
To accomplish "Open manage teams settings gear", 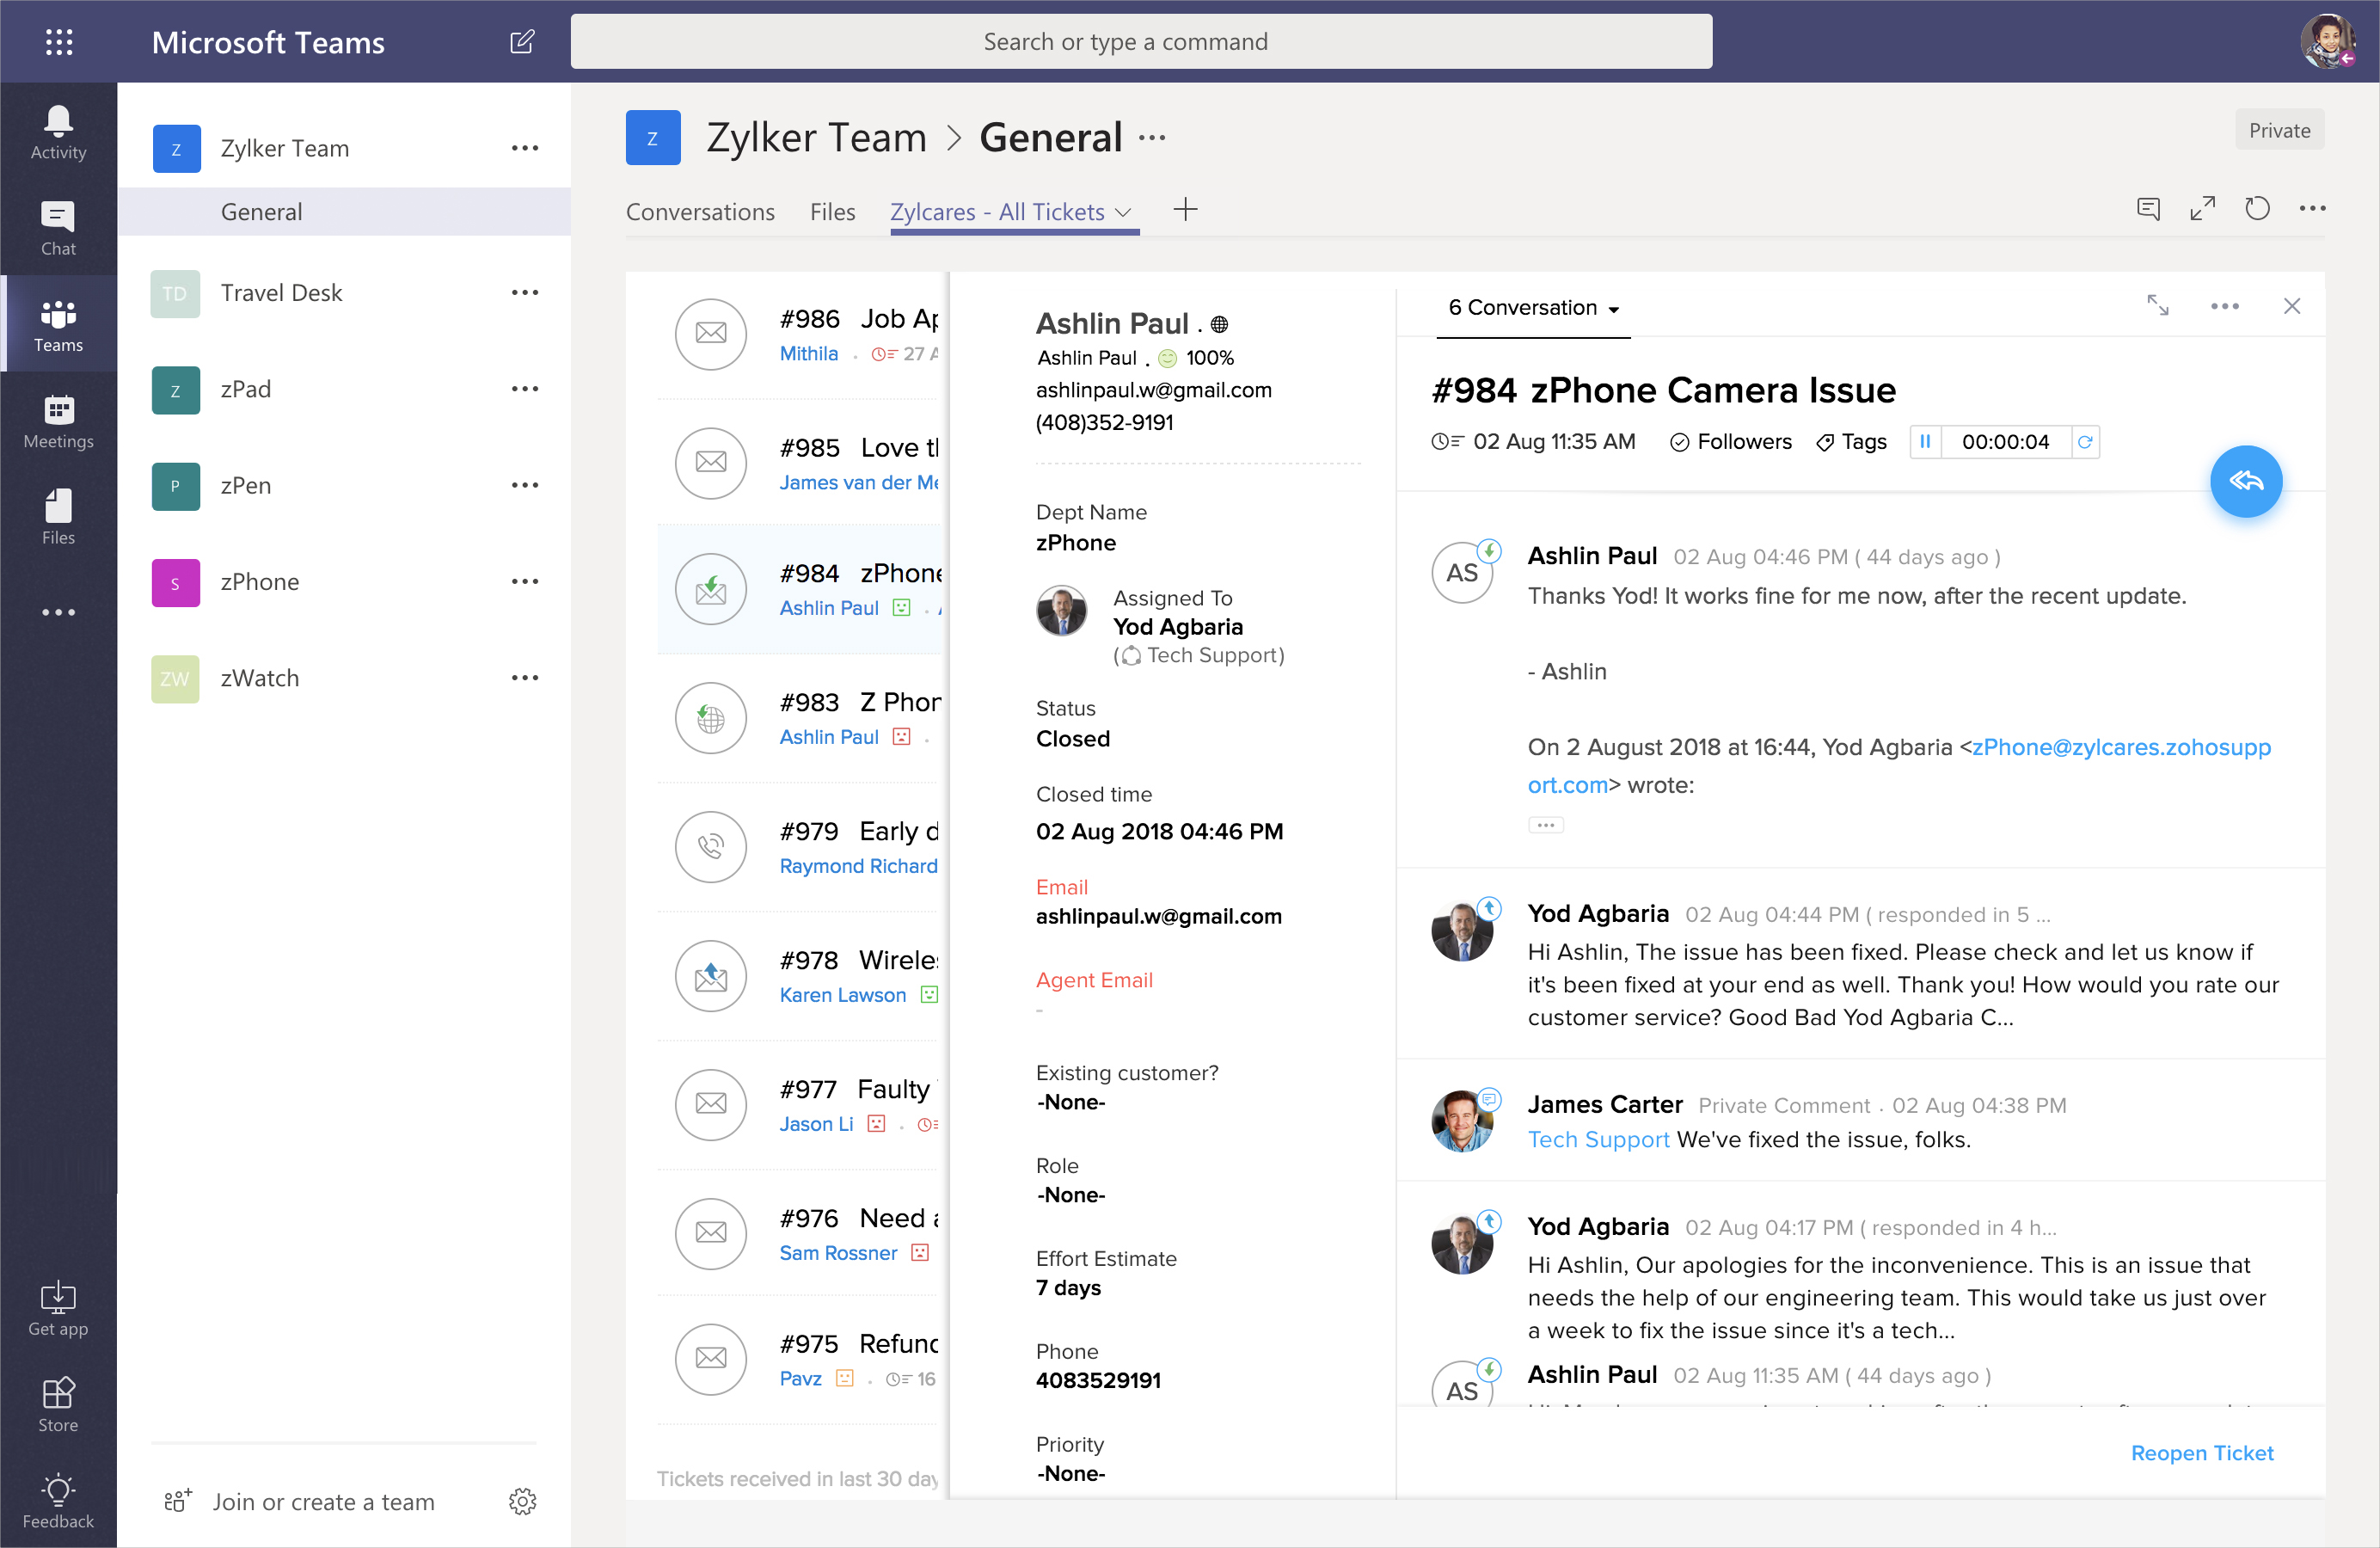I will [522, 1501].
